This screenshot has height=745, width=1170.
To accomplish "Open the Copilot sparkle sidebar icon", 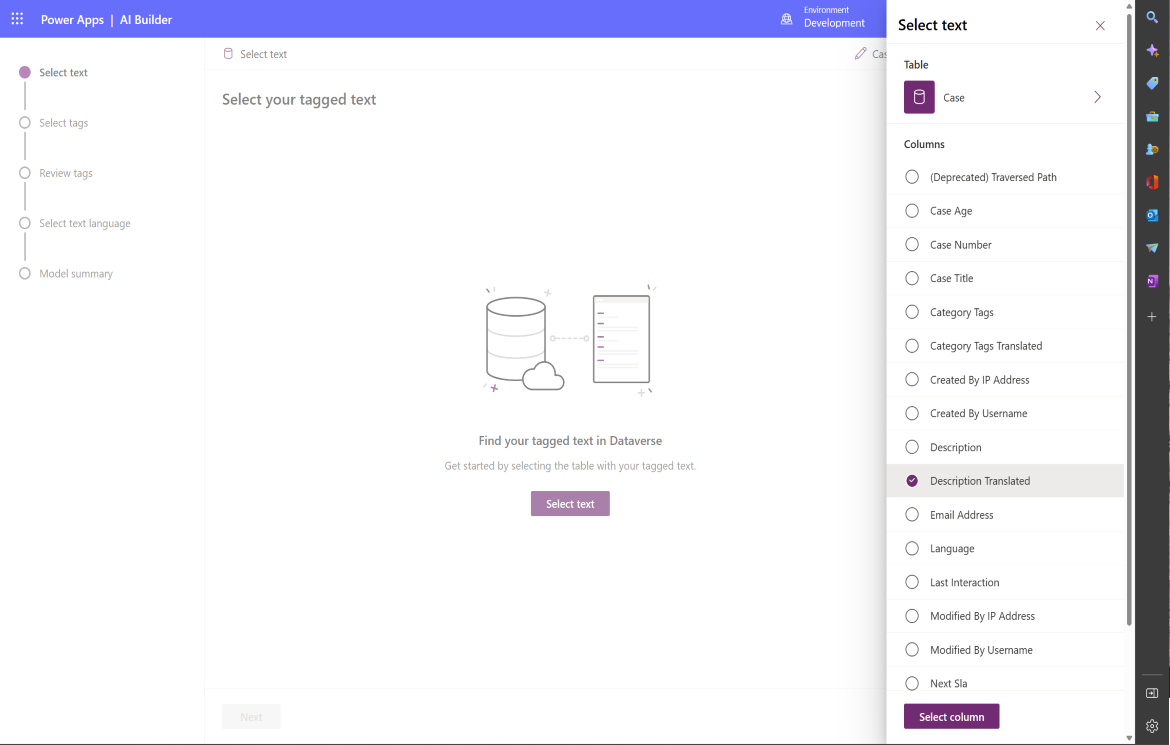I will point(1152,50).
